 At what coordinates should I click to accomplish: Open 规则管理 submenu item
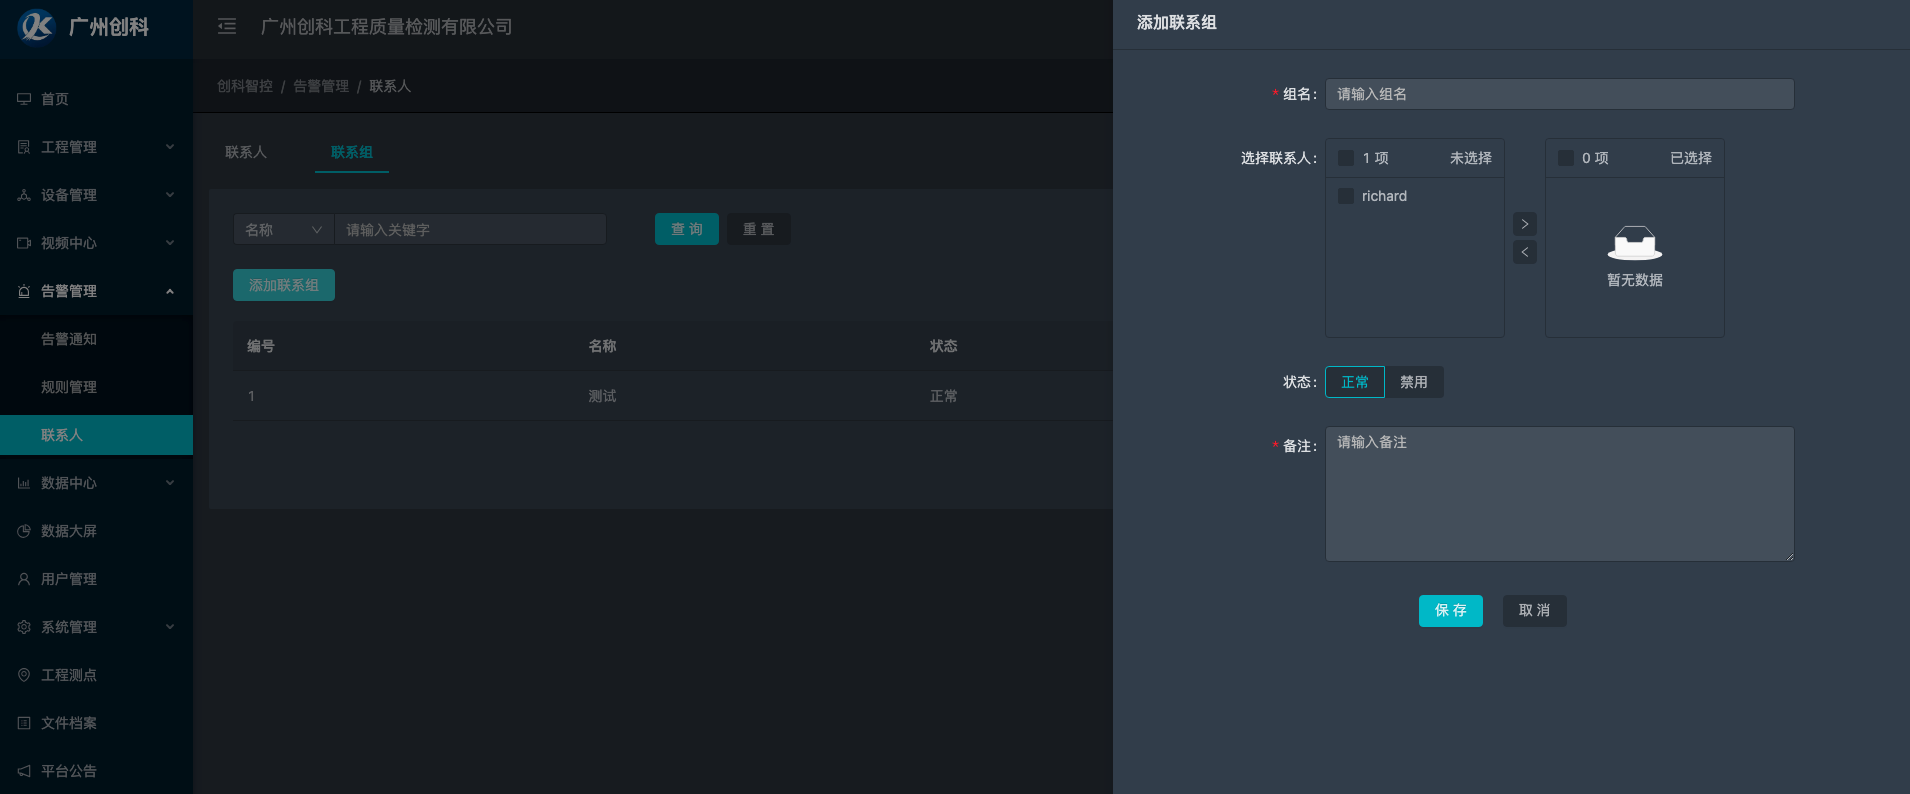pos(96,387)
